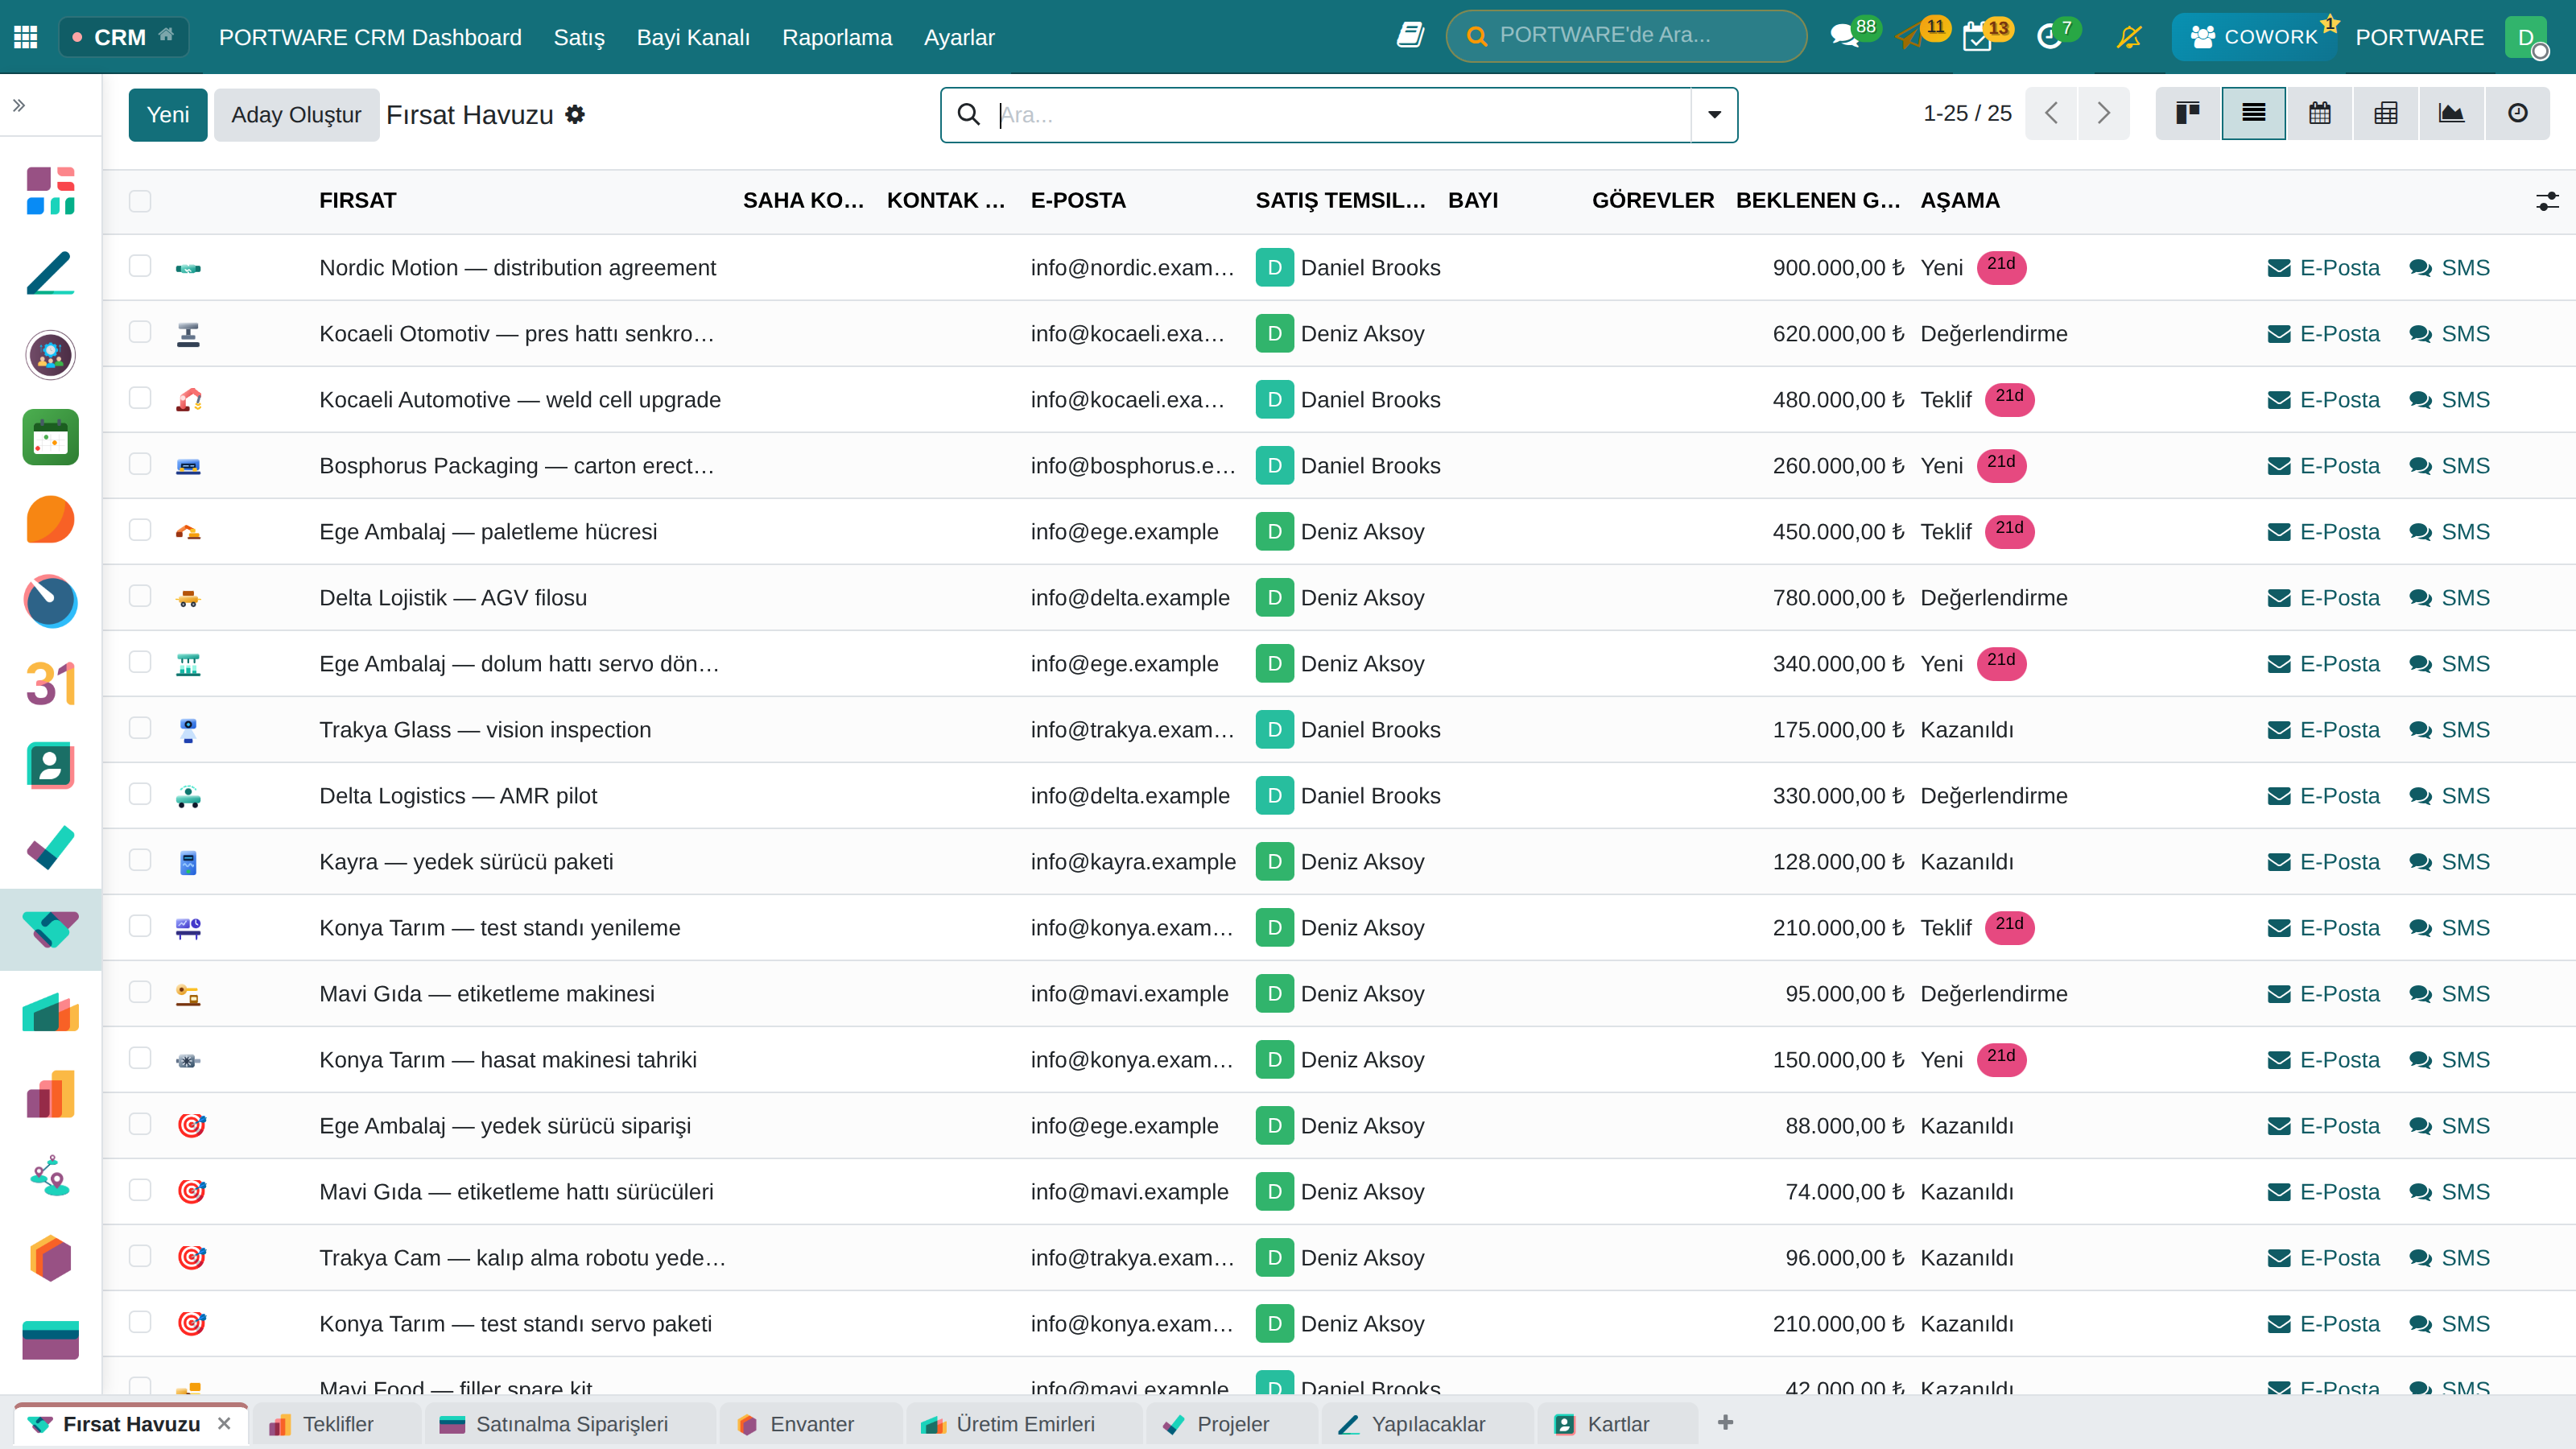Click the 21d badge on Konya Tarım hasat row
Screen dimensions: 2576x1449
pyautogui.click(x=2001, y=1059)
